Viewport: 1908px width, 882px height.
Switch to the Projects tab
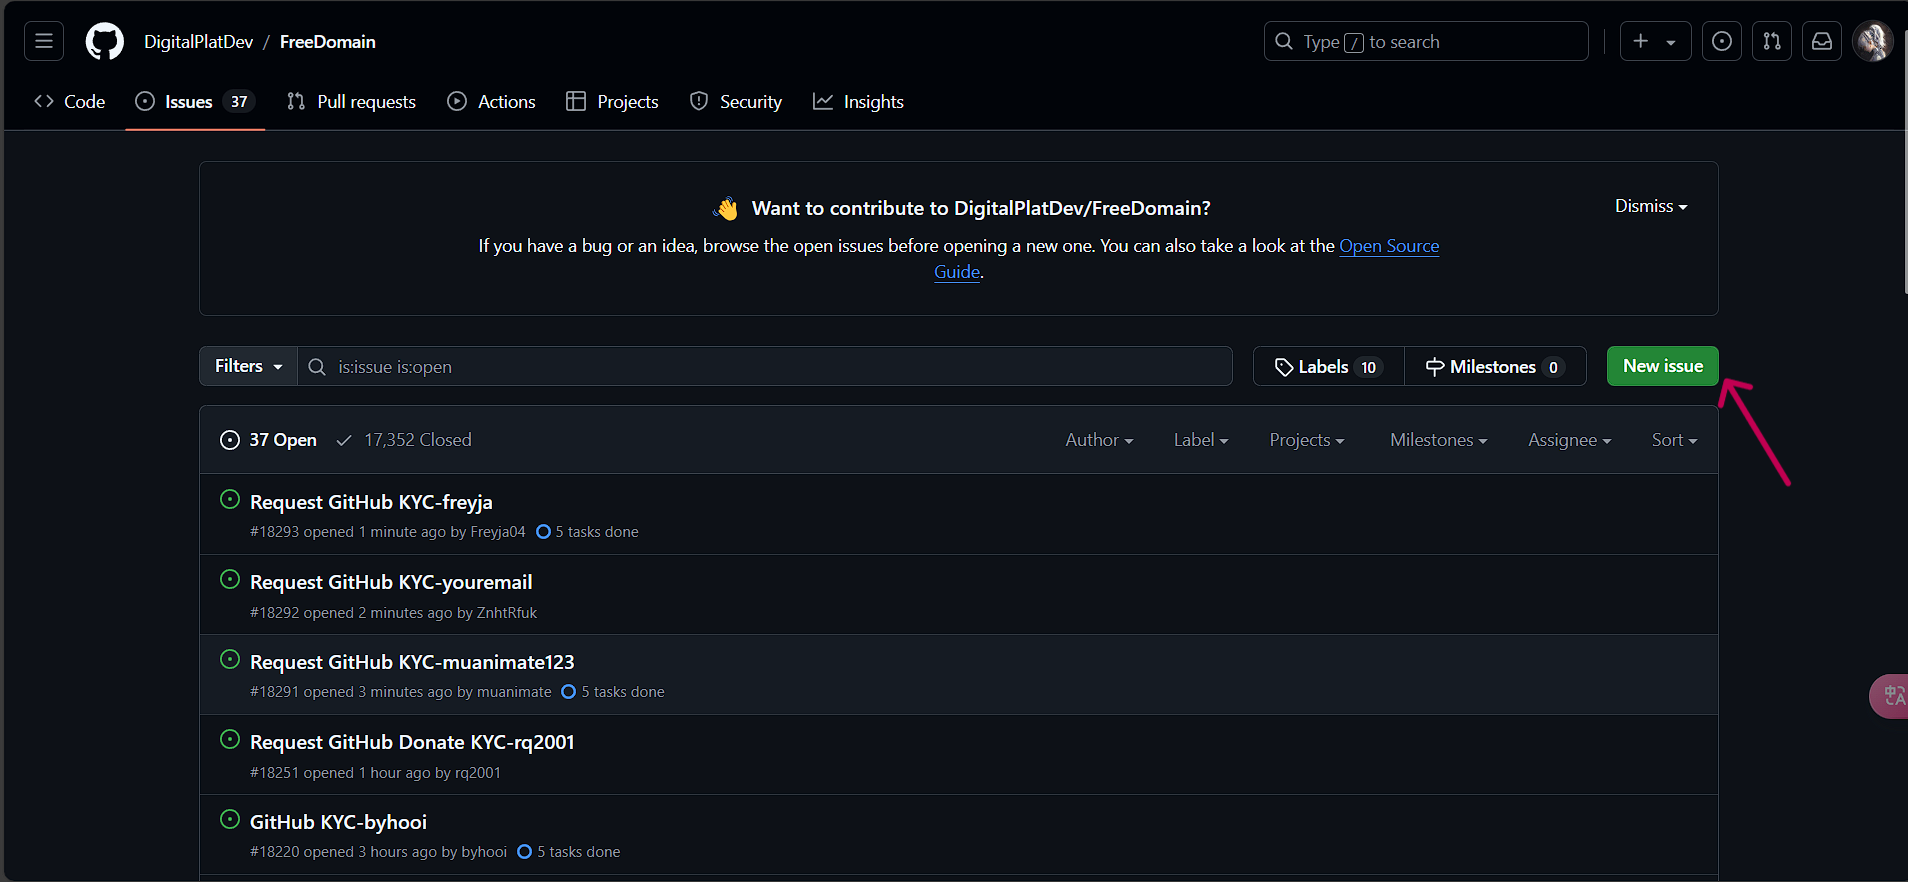(612, 101)
